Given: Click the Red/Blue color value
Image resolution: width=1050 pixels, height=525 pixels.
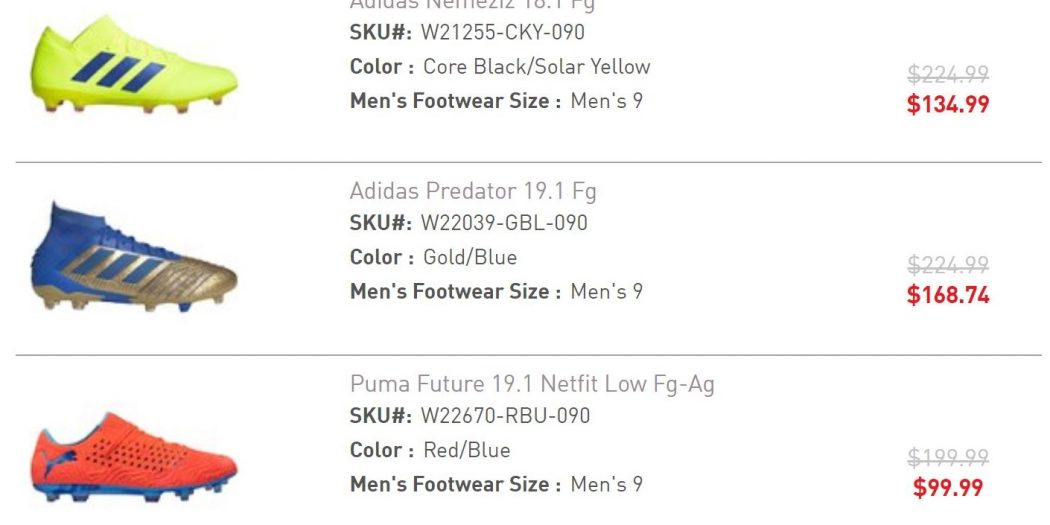Looking at the screenshot, I should tap(466, 450).
